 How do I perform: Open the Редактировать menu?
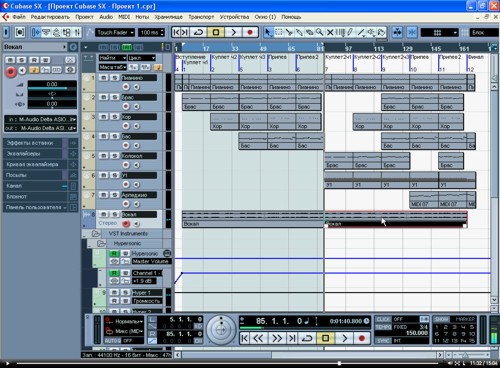pyautogui.click(x=50, y=17)
